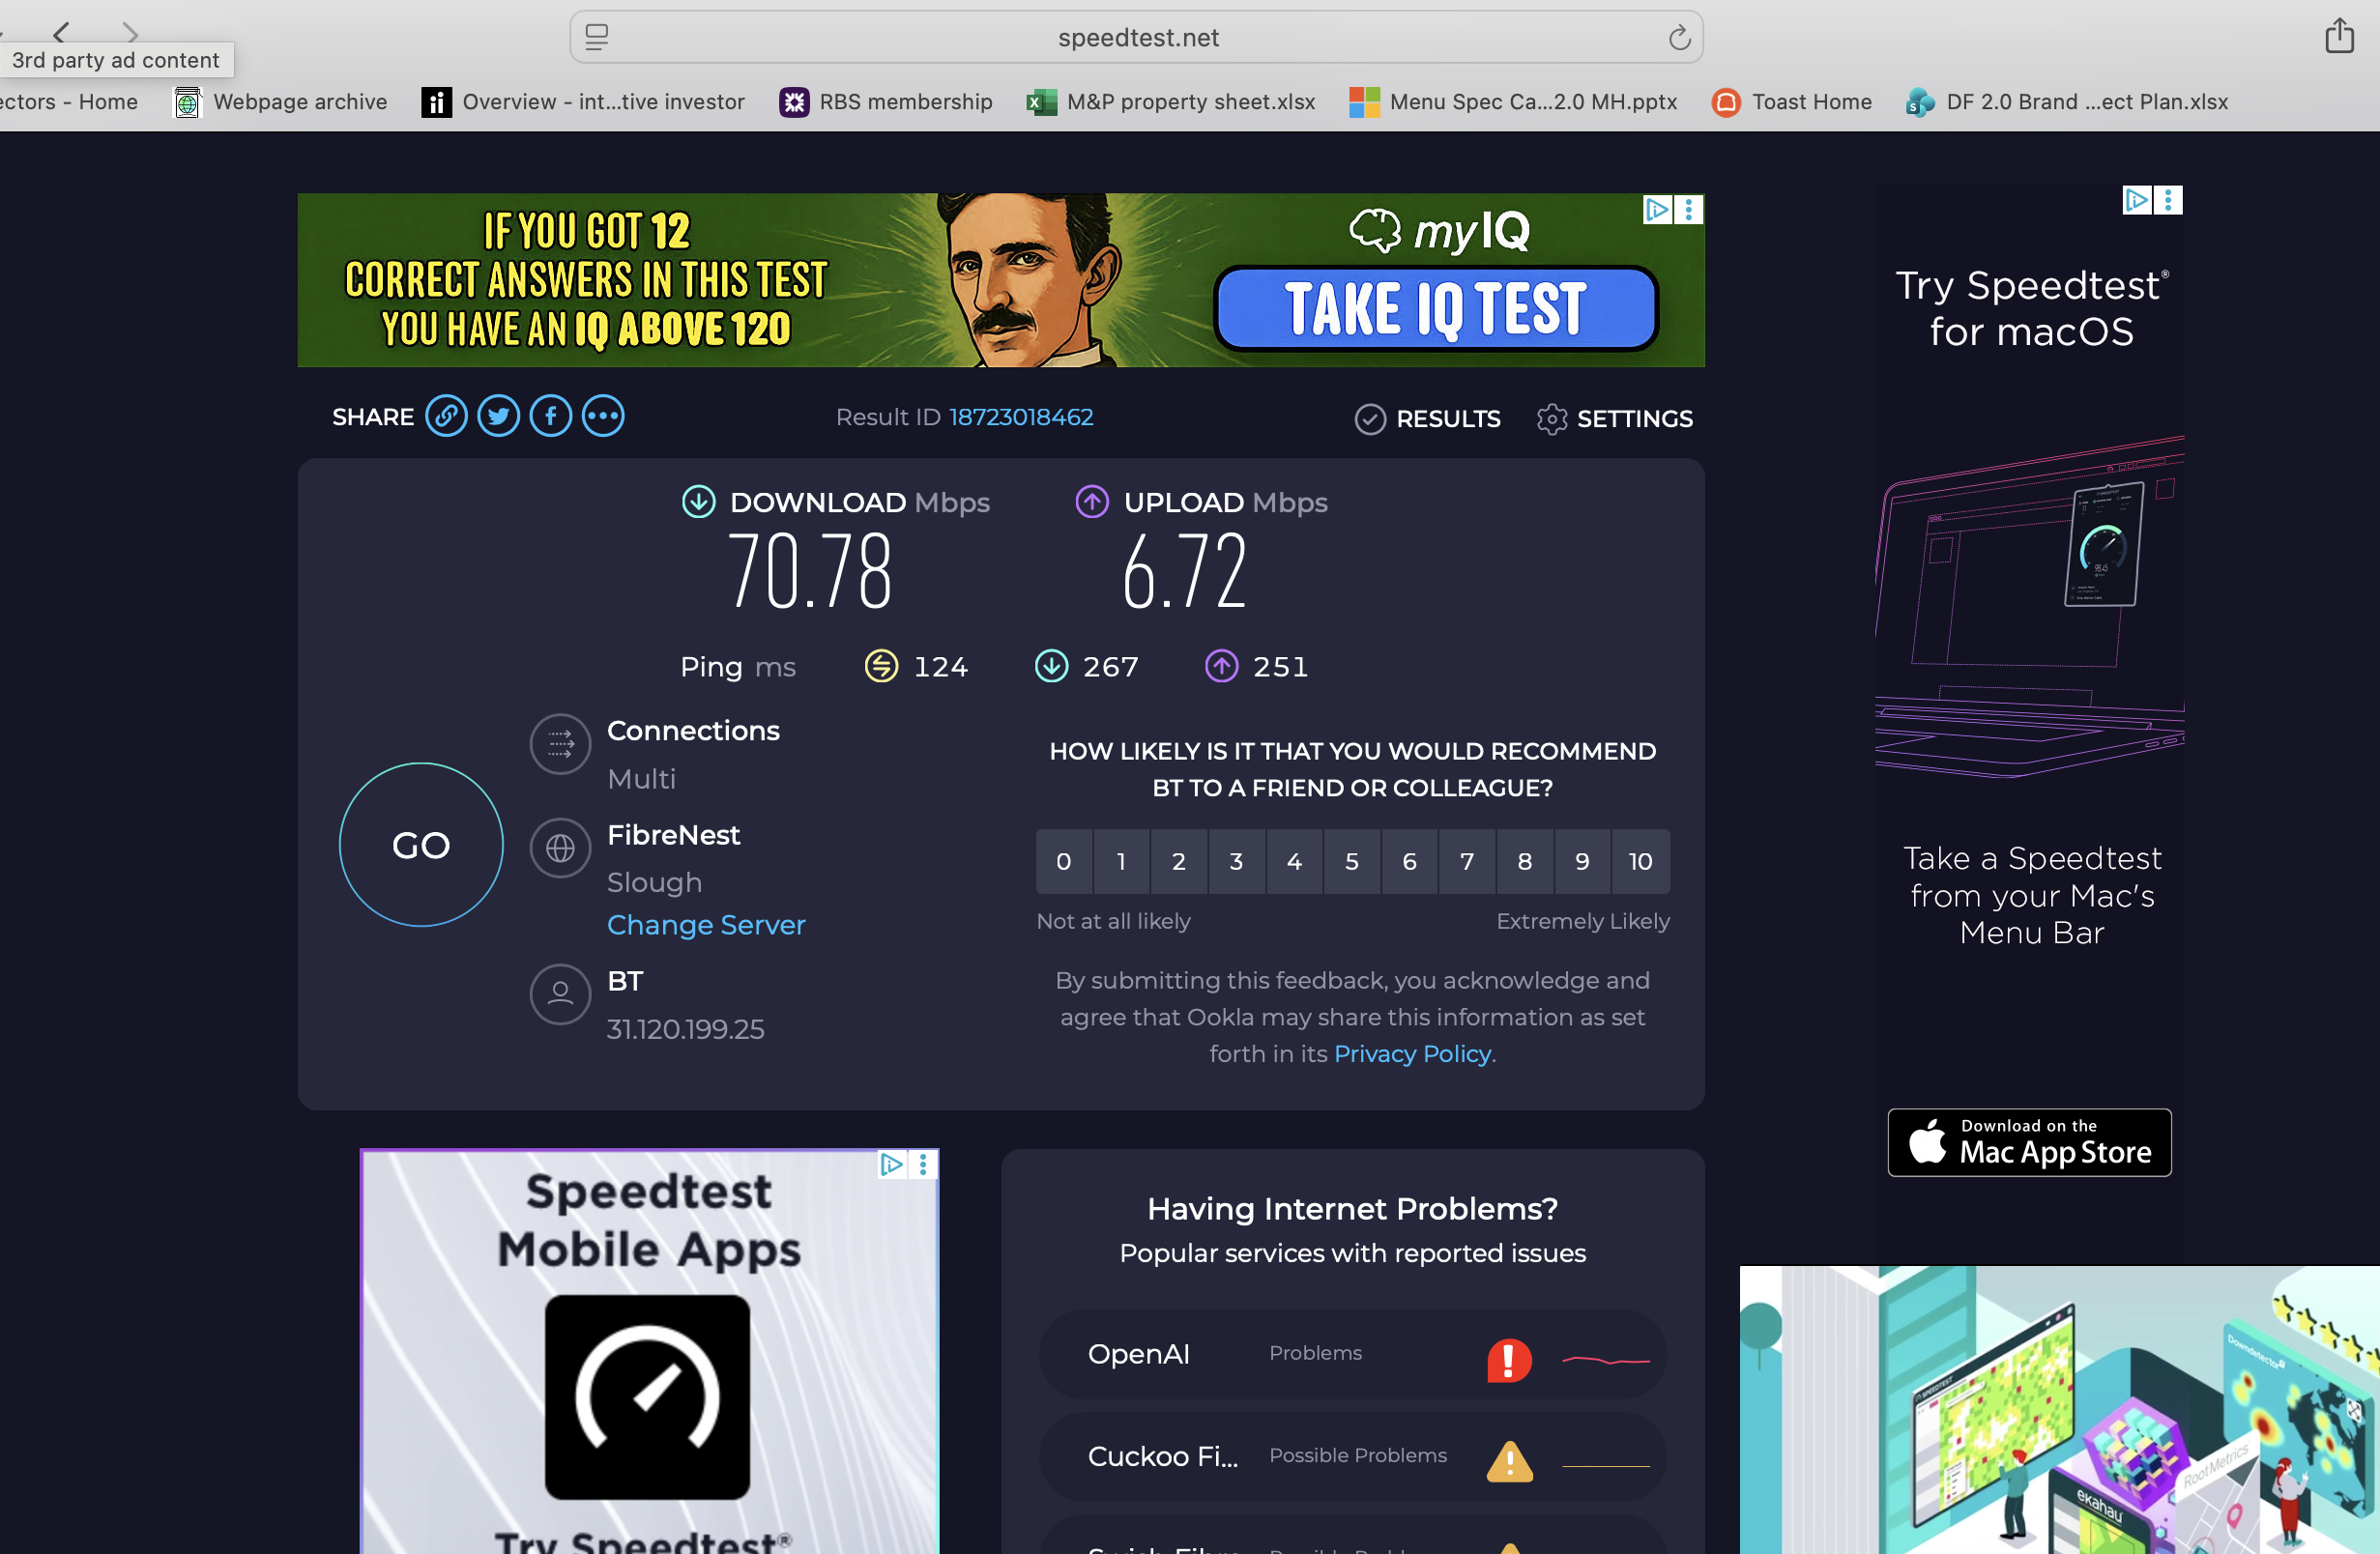The width and height of the screenshot is (2380, 1554).
Task: Click the speedtest.net address bar
Action: 1137,38
